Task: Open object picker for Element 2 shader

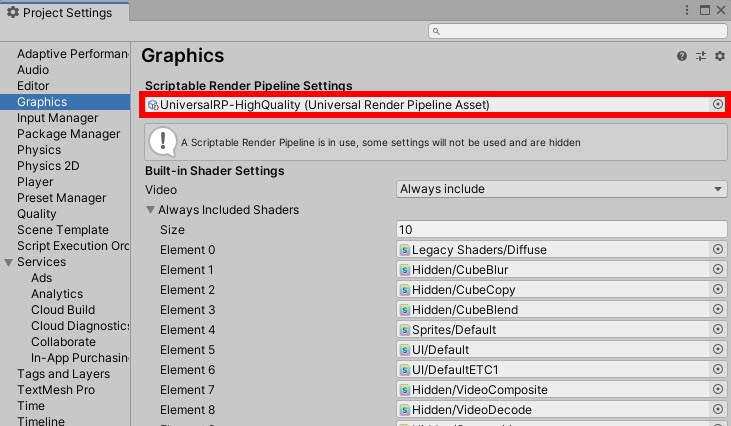Action: (718, 289)
